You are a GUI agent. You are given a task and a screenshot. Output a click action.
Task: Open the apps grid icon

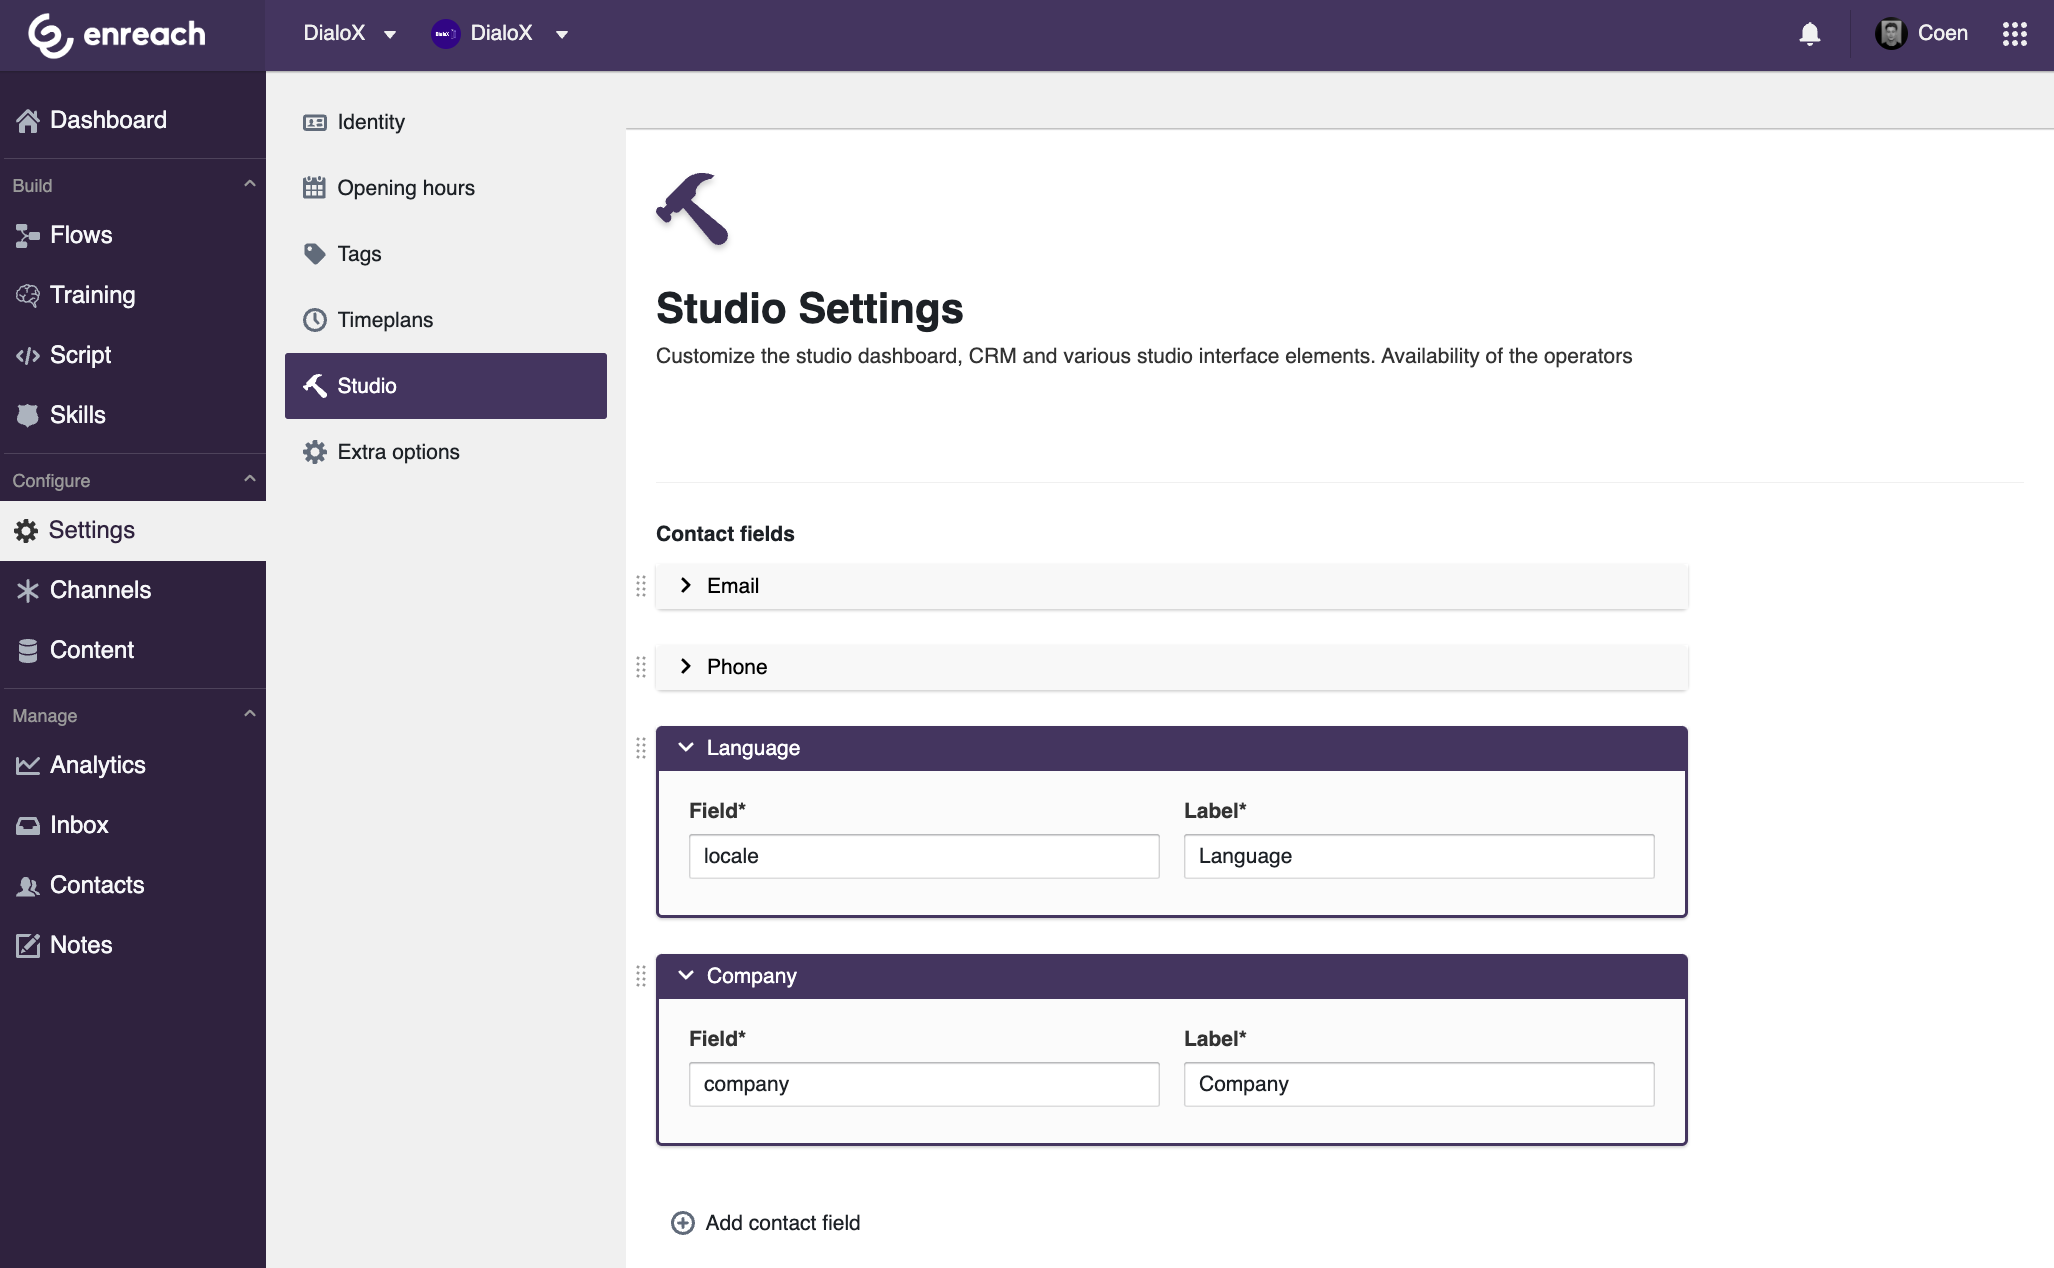(x=2014, y=34)
